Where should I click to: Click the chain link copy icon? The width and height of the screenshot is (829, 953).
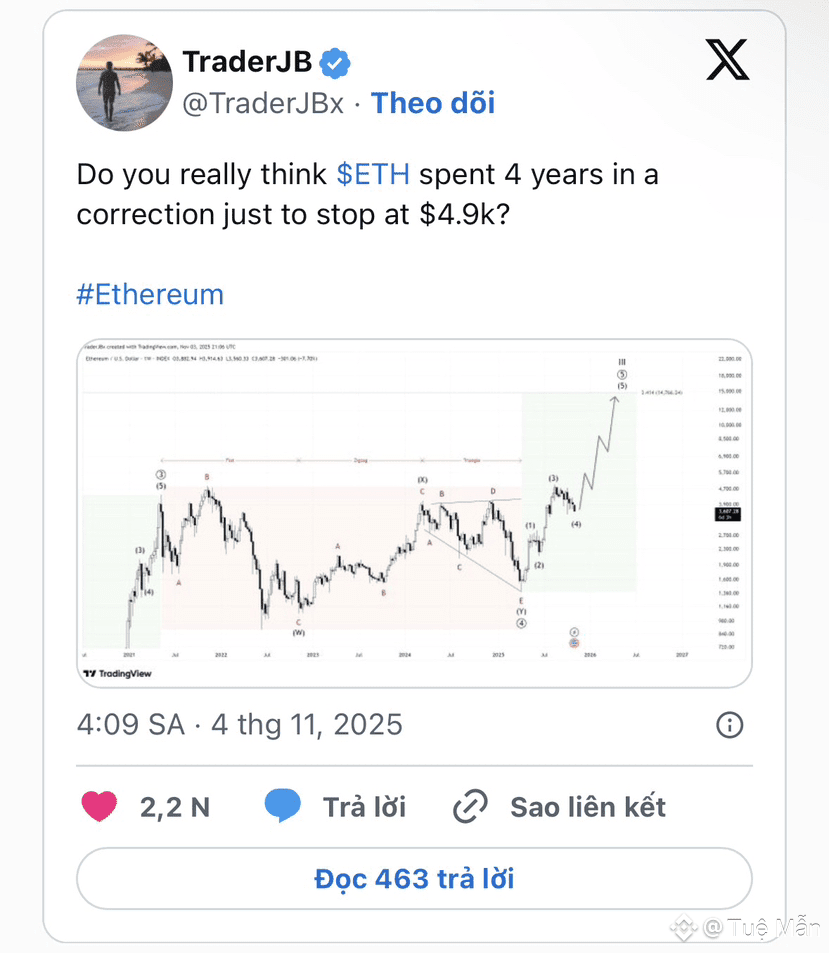coord(470,806)
